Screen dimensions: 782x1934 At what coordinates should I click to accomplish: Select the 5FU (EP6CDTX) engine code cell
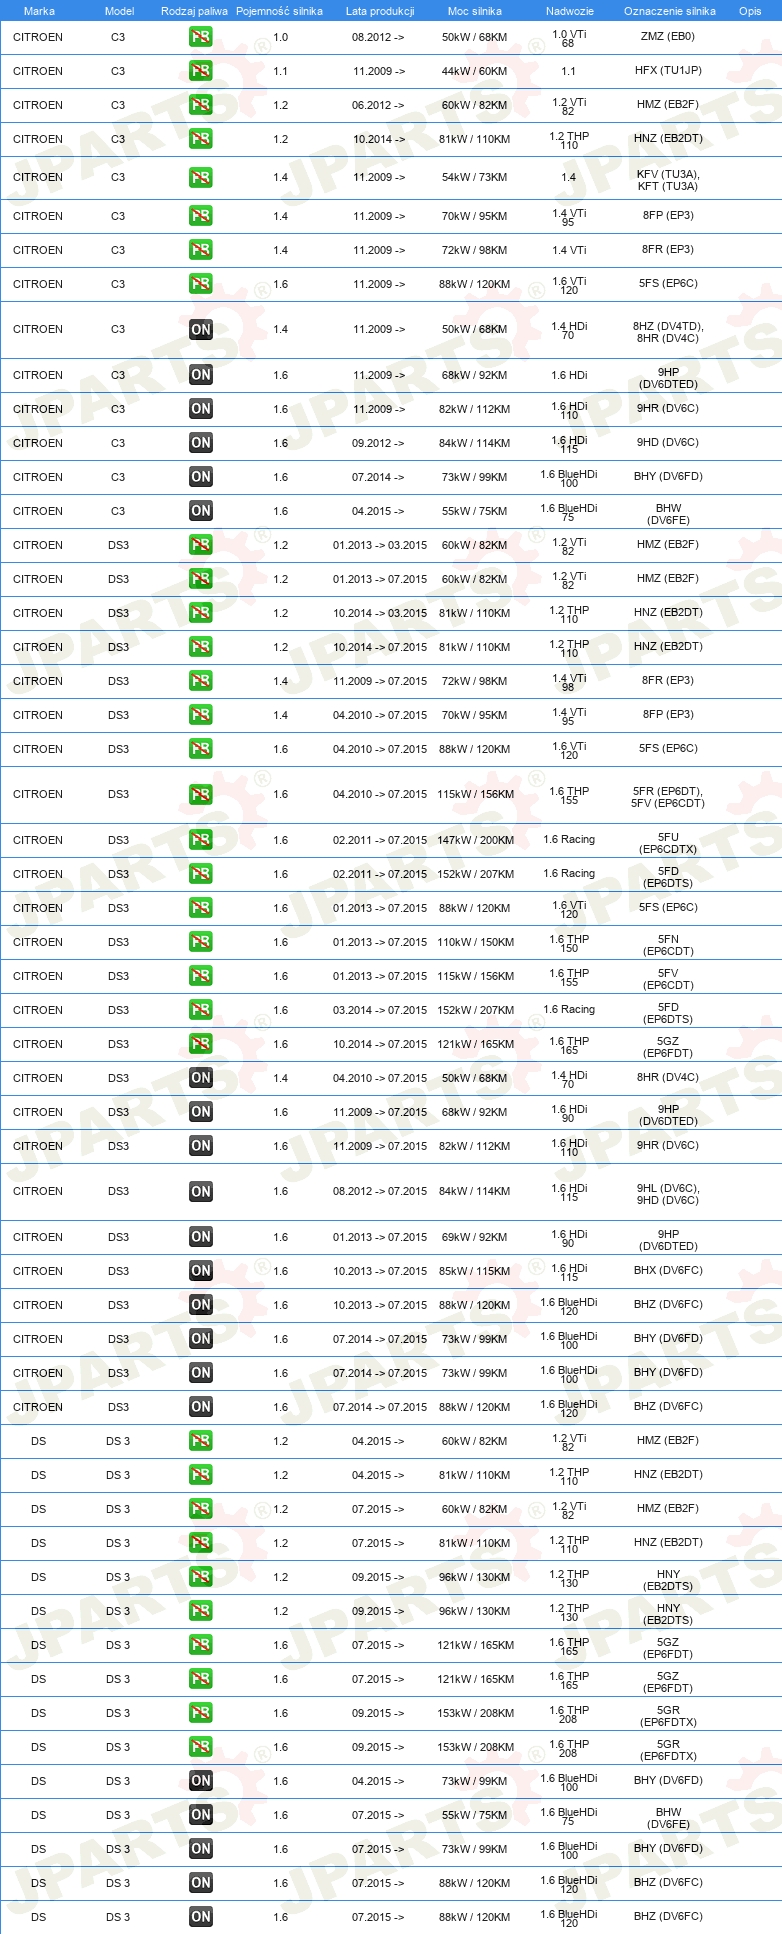point(669,843)
